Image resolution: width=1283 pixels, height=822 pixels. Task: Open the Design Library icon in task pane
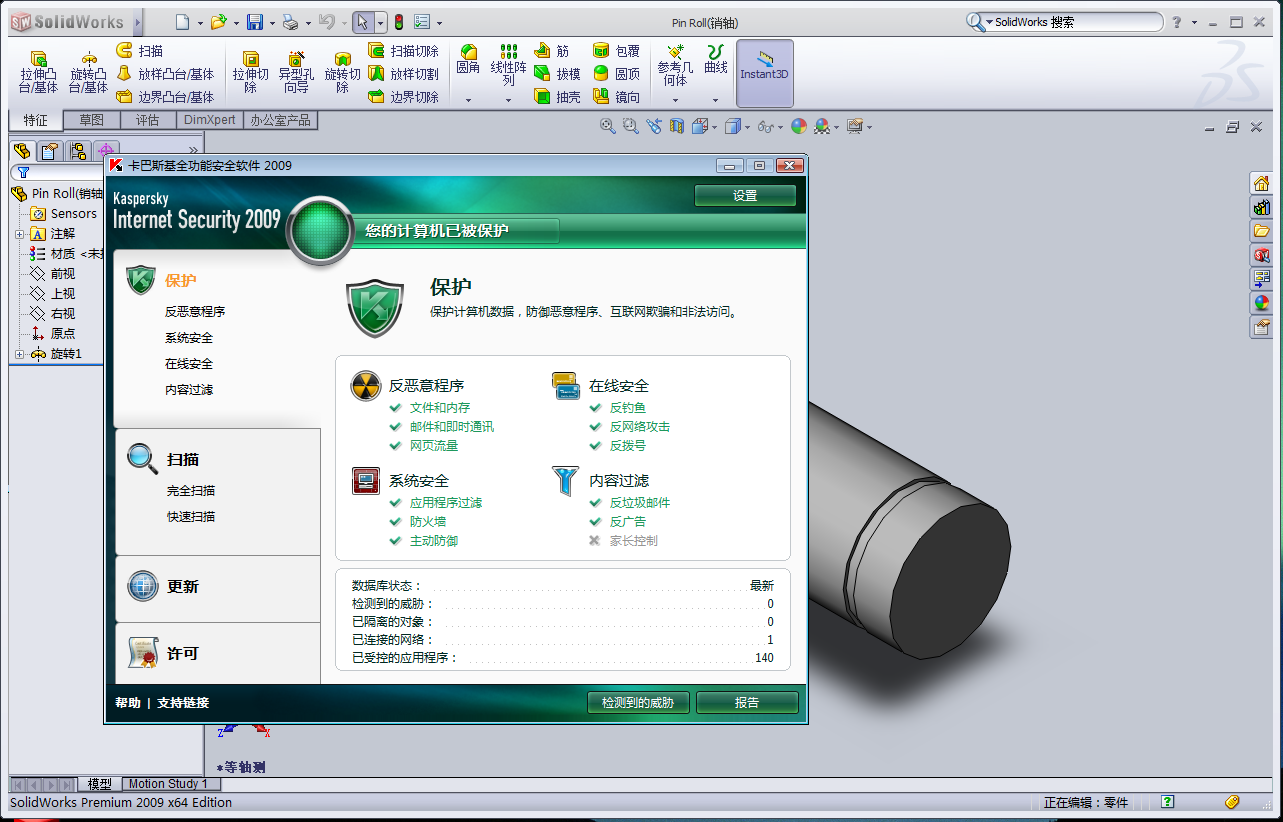pyautogui.click(x=1261, y=207)
